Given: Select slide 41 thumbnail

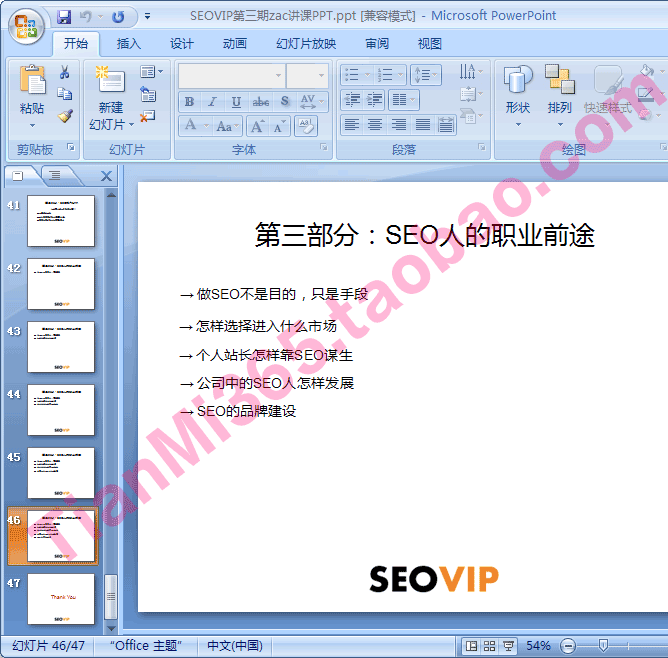Looking at the screenshot, I should tap(61, 221).
